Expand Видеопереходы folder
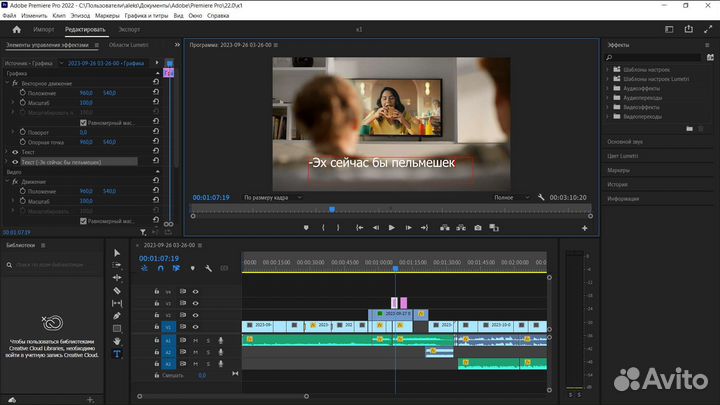This screenshot has height=405, width=720. [608, 117]
